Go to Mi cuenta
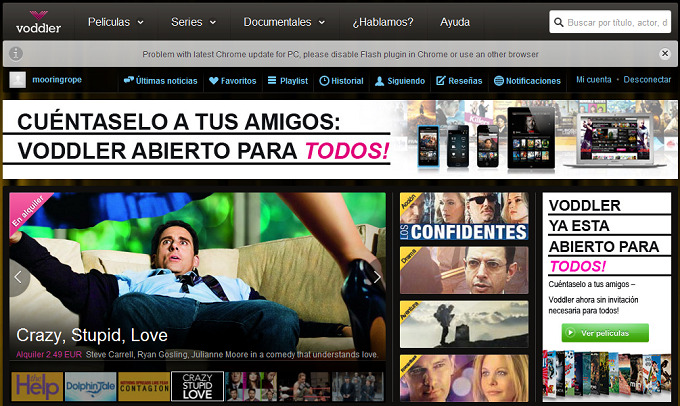 [x=594, y=80]
